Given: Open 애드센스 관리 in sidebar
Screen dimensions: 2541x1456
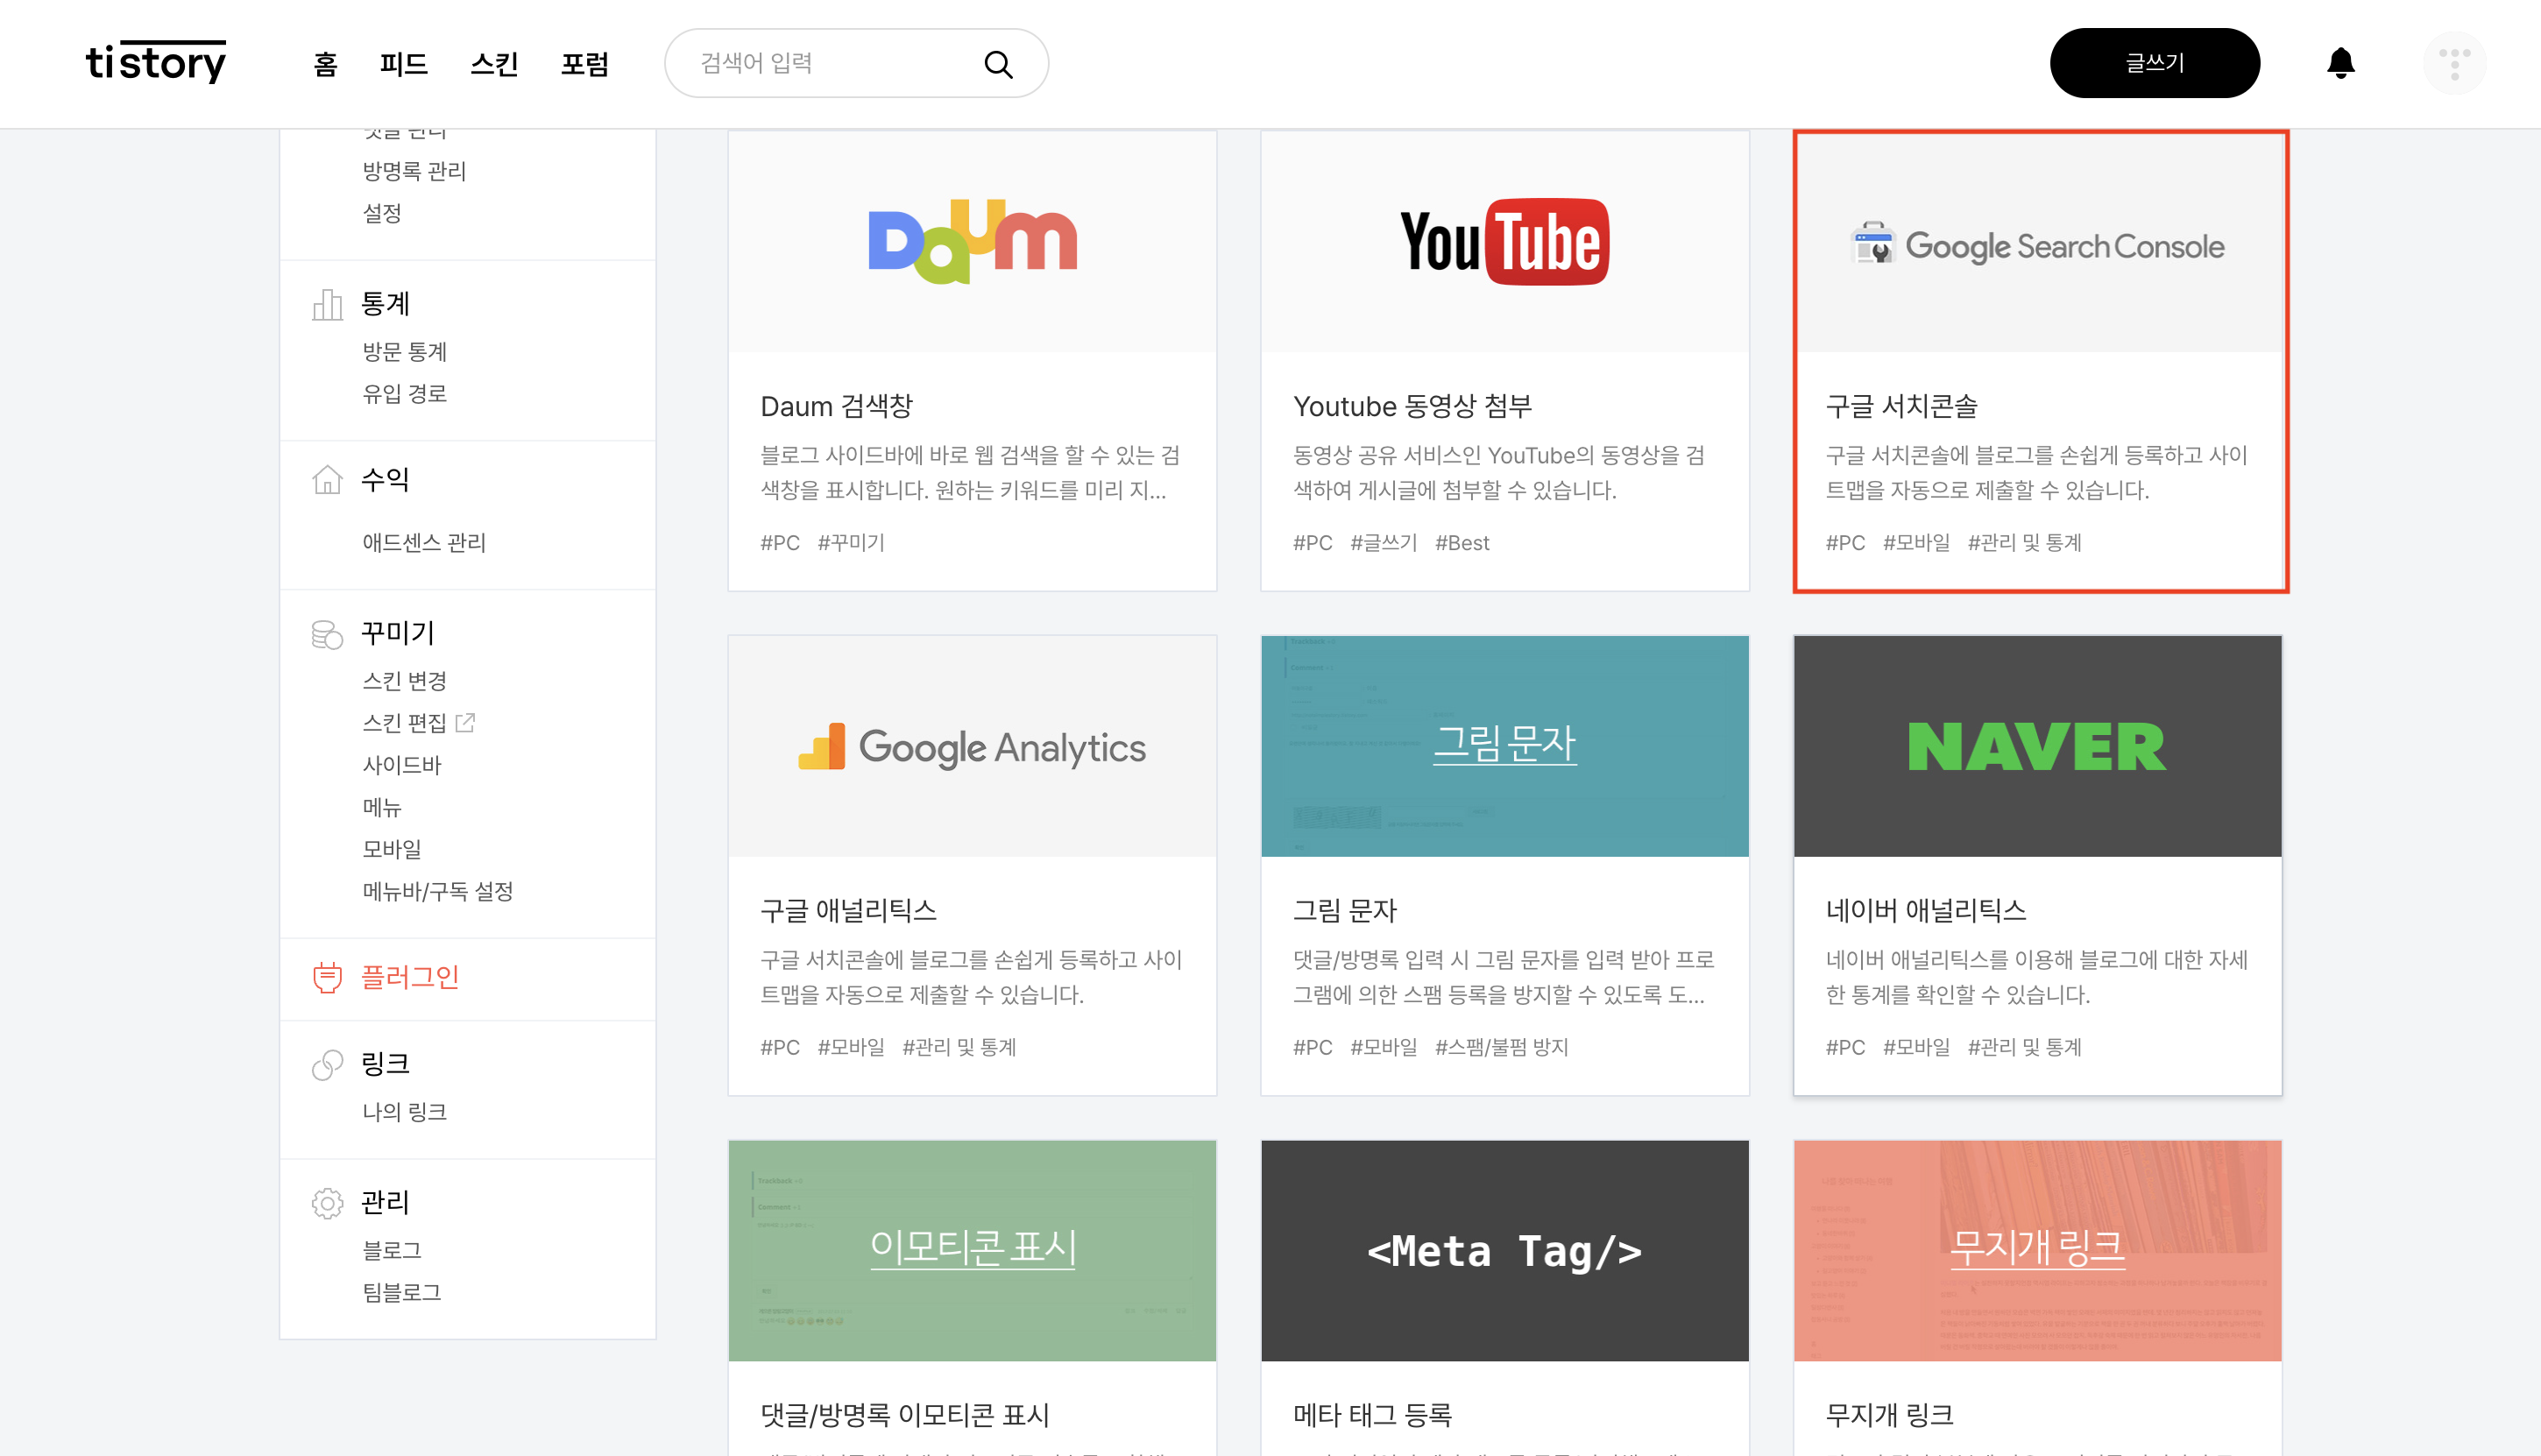Looking at the screenshot, I should [423, 542].
